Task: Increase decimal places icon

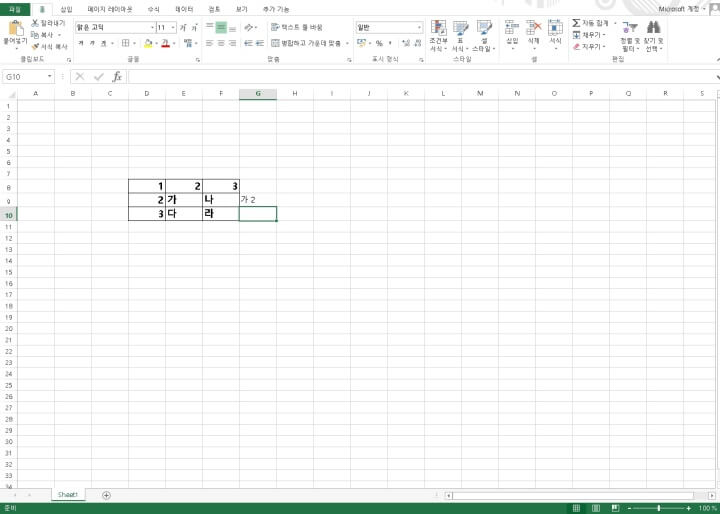Action: coord(405,43)
